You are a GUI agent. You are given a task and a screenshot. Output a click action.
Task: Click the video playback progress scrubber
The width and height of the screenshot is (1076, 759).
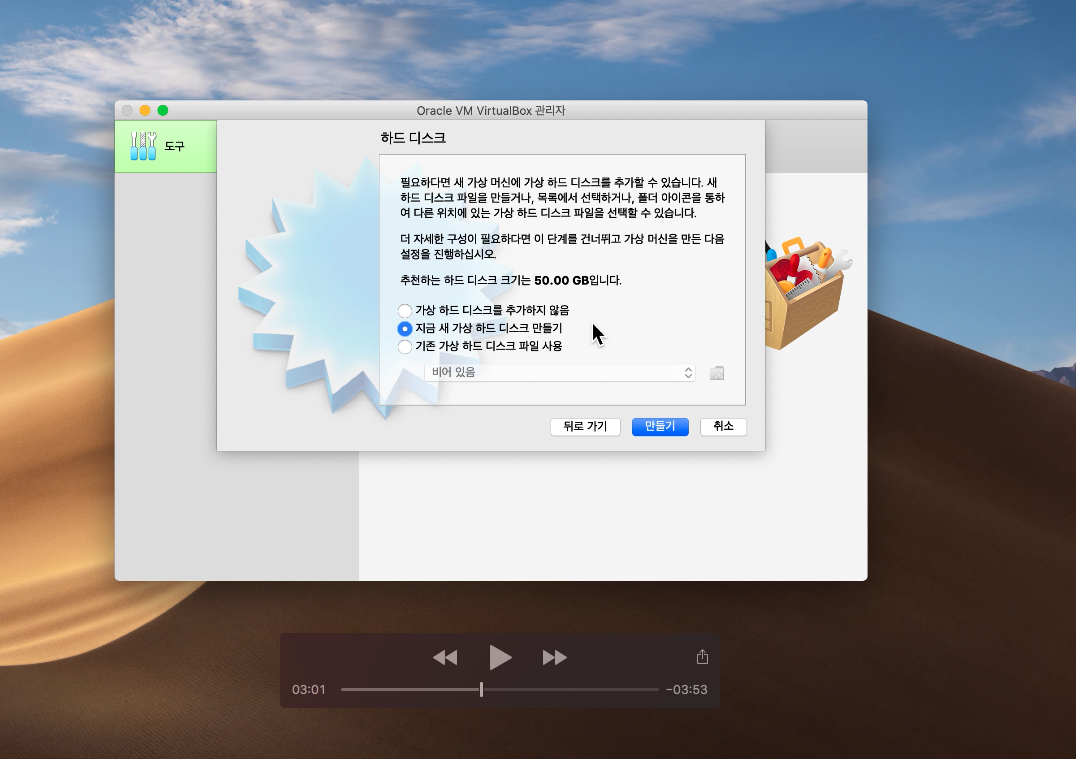(x=482, y=689)
